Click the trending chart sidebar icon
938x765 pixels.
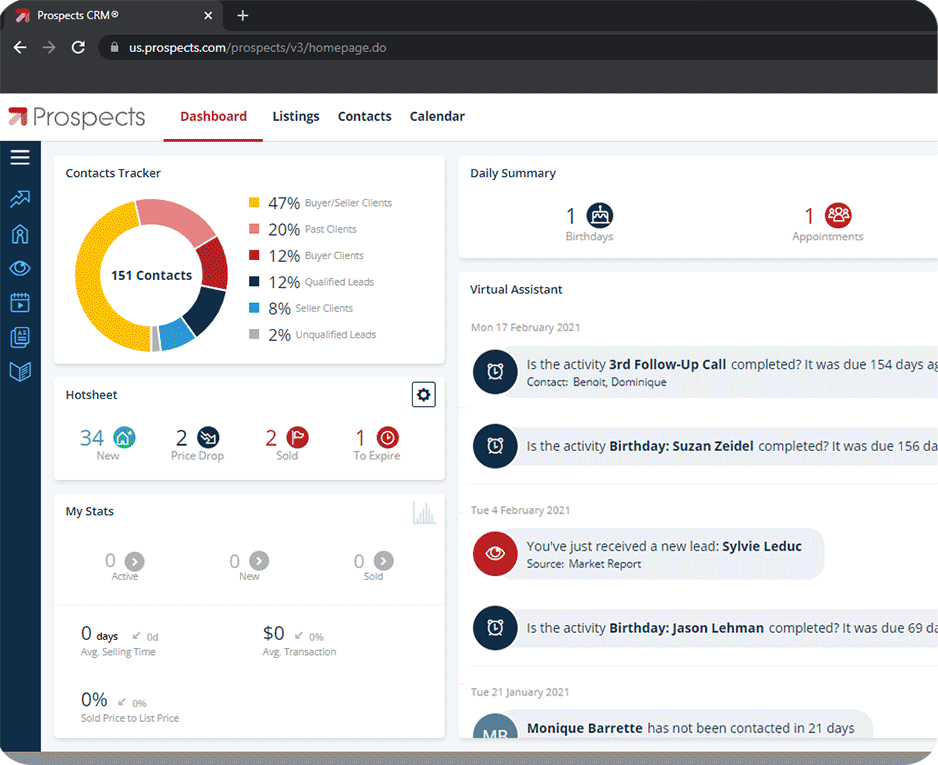[x=20, y=199]
